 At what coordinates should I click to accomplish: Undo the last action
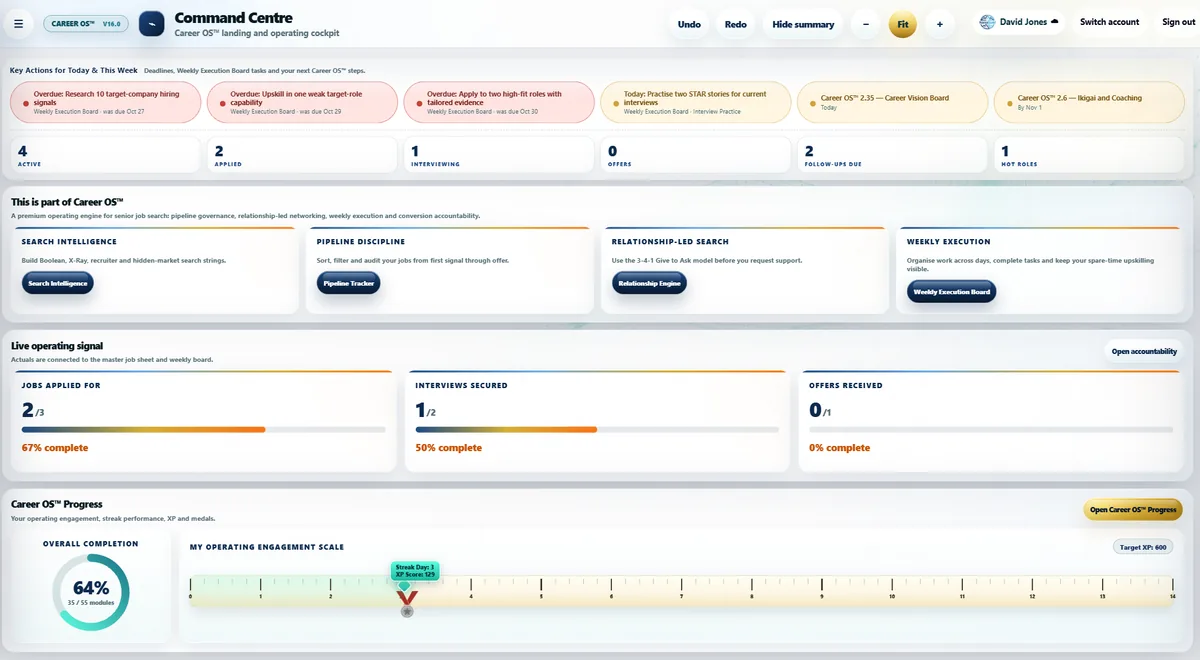click(689, 24)
